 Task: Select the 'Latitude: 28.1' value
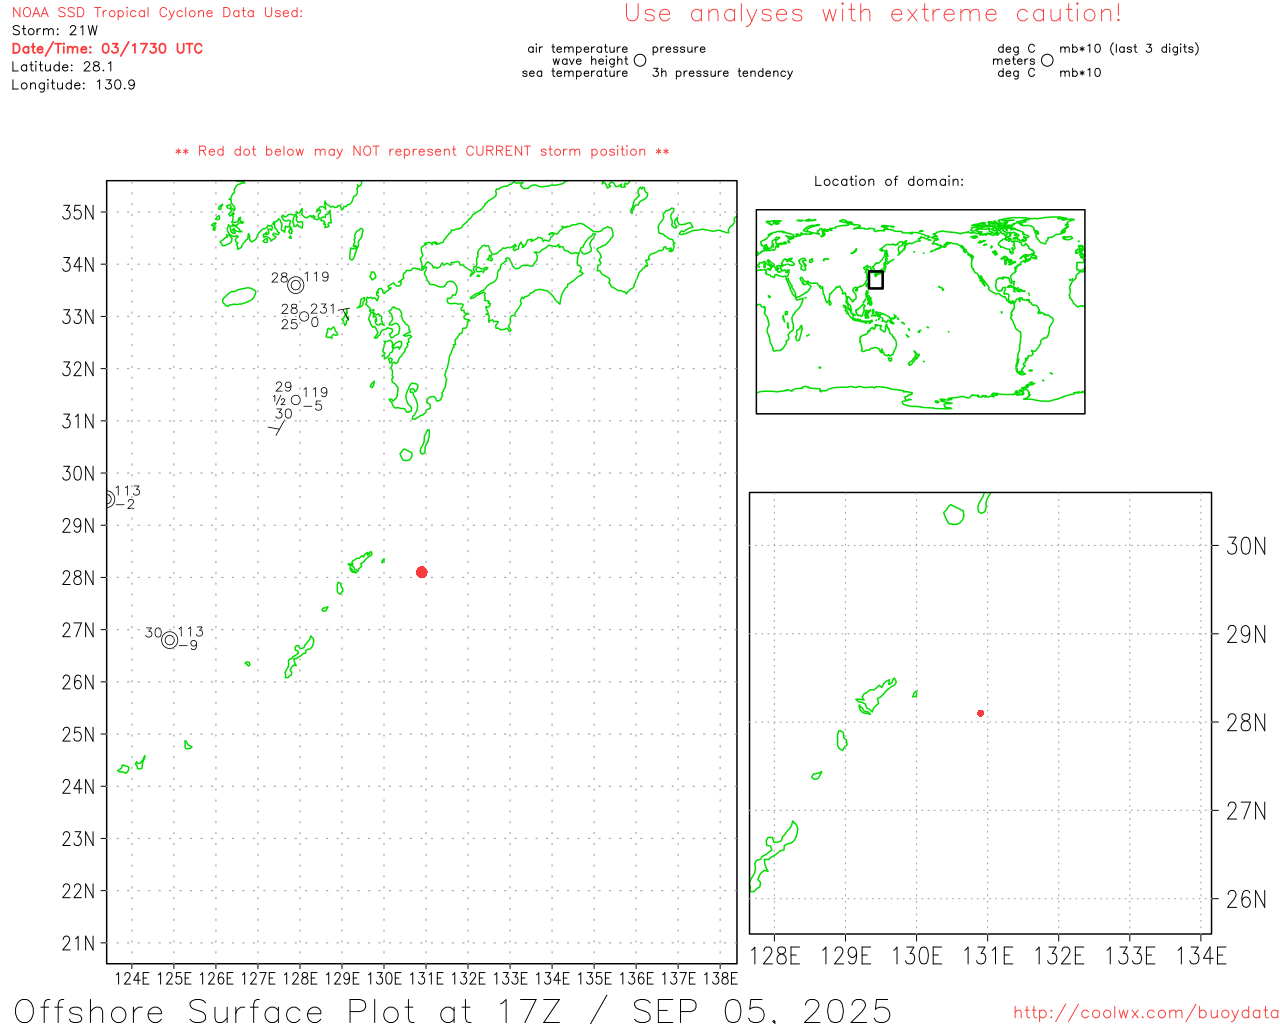click(62, 67)
